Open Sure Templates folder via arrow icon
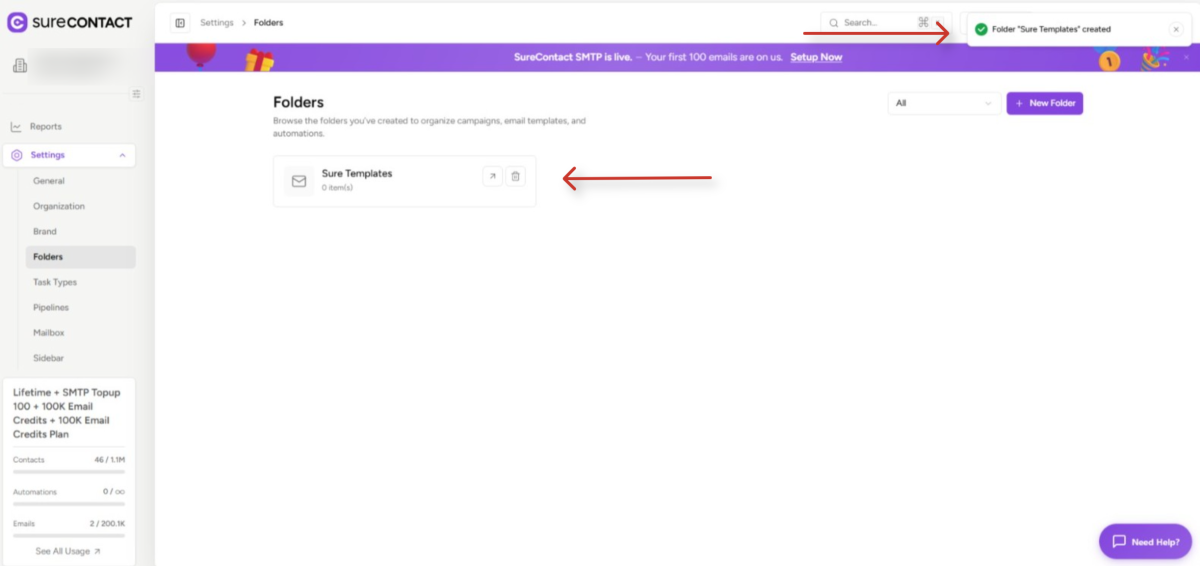The height and width of the screenshot is (566, 1200). [x=492, y=177]
